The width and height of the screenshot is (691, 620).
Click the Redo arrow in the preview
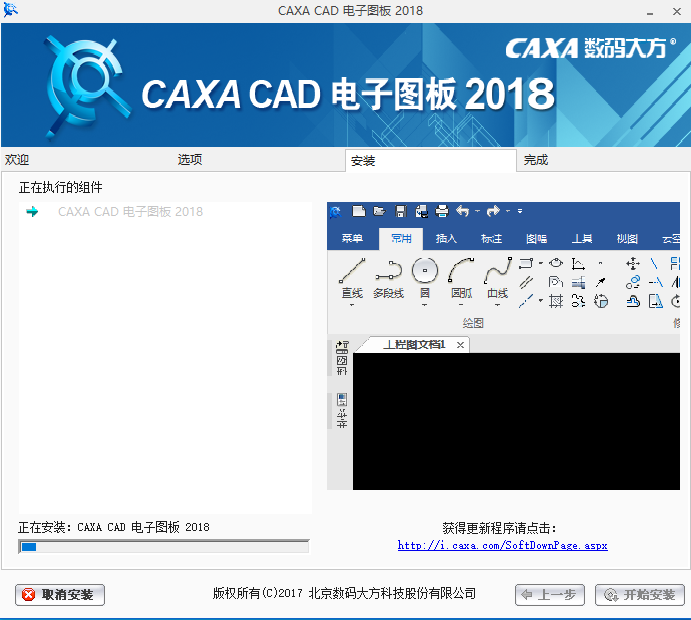[493, 212]
